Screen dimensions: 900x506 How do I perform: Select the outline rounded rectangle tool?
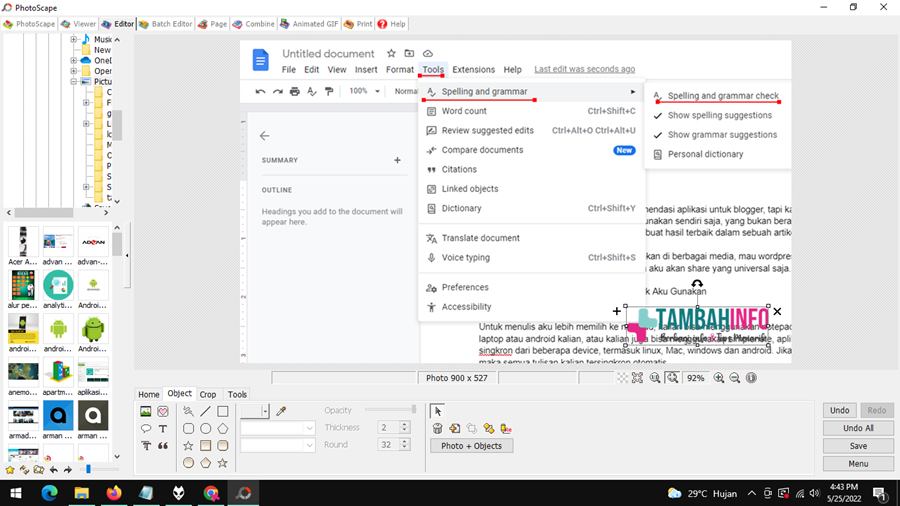point(188,429)
